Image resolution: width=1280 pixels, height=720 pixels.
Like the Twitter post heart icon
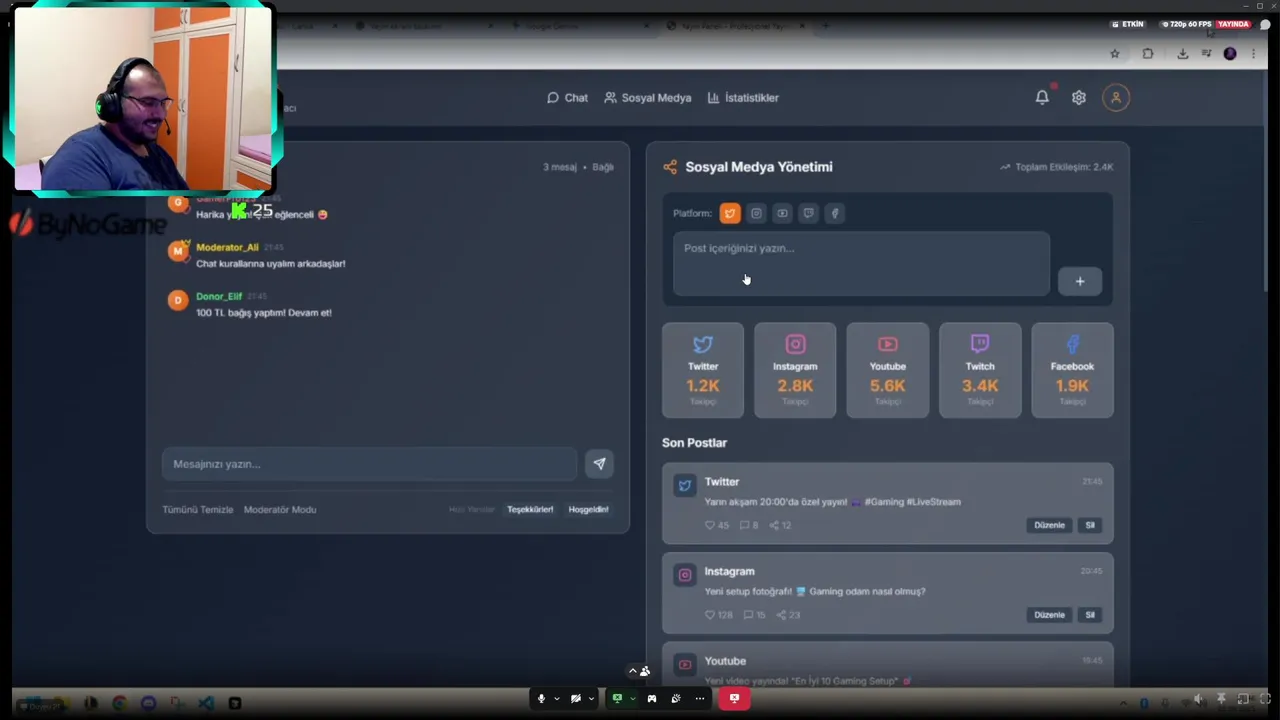(710, 525)
